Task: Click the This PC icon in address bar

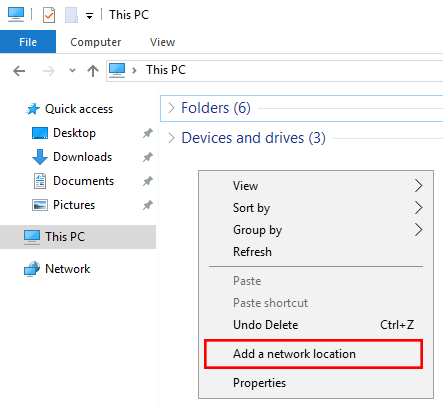Action: point(117,70)
